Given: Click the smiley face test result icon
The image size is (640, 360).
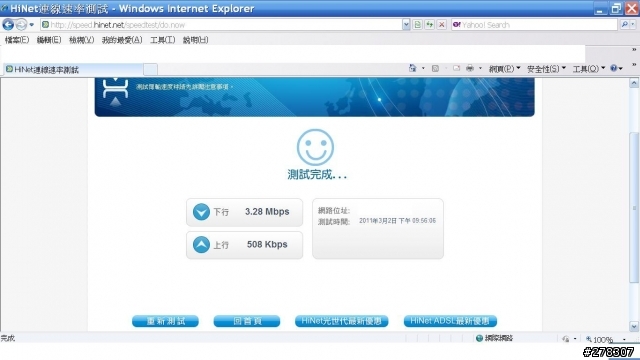Looking at the screenshot, I should pos(315,147).
